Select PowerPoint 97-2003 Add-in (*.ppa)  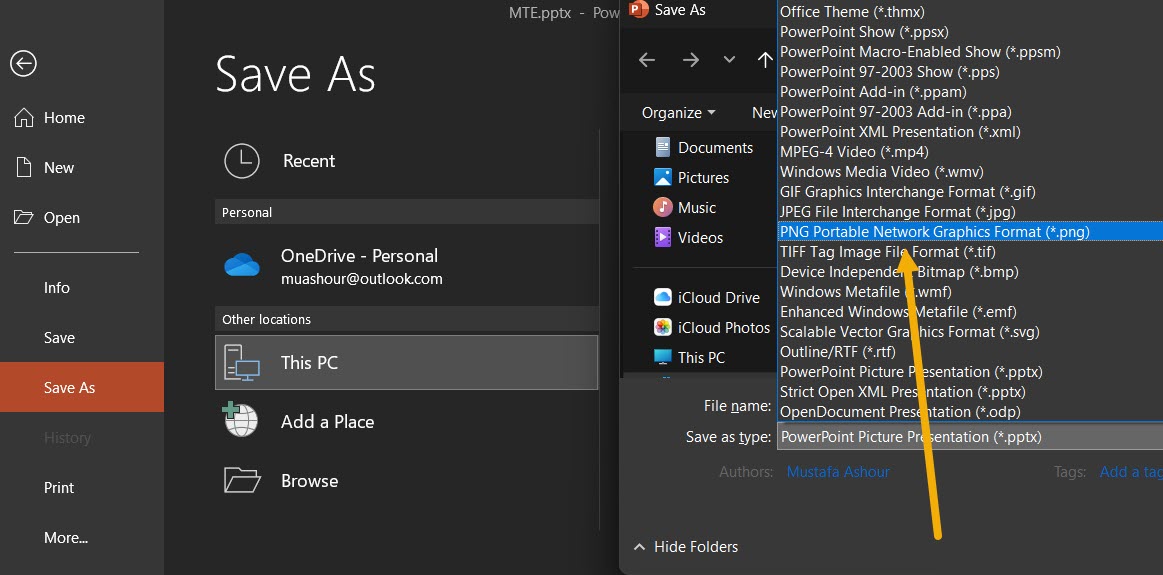[x=970, y=112]
